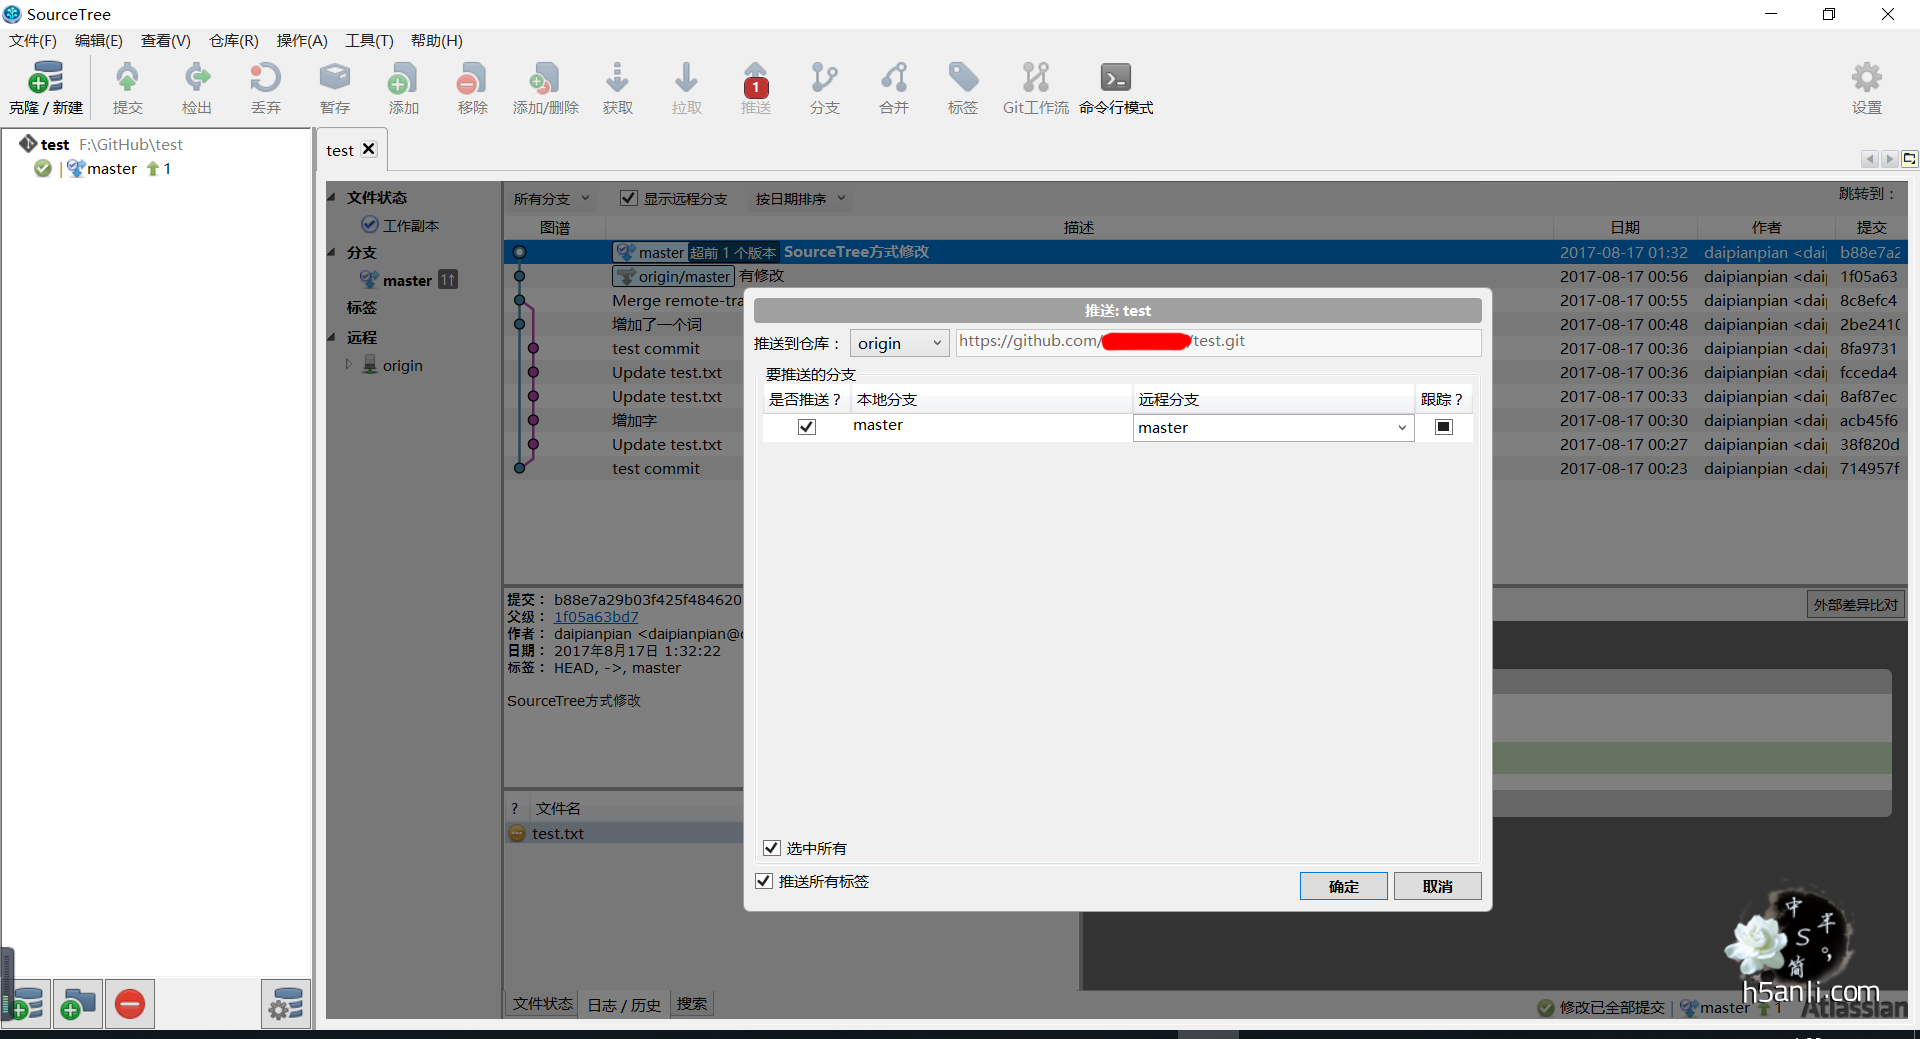Open the remote branch master dropdown

(x=1273, y=427)
